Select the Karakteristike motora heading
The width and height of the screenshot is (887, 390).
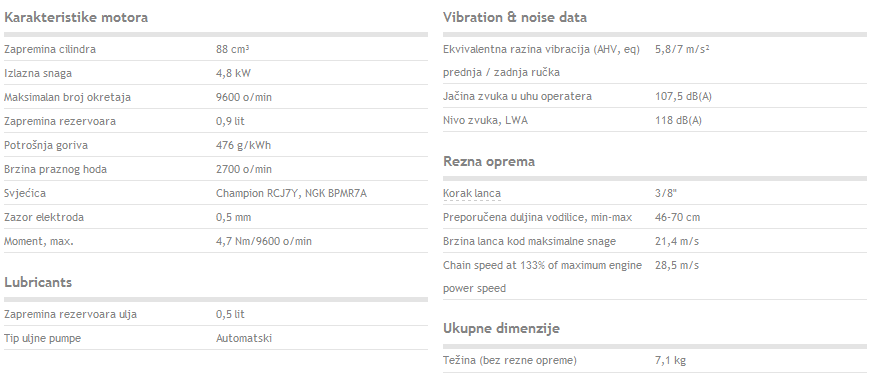[x=76, y=18]
